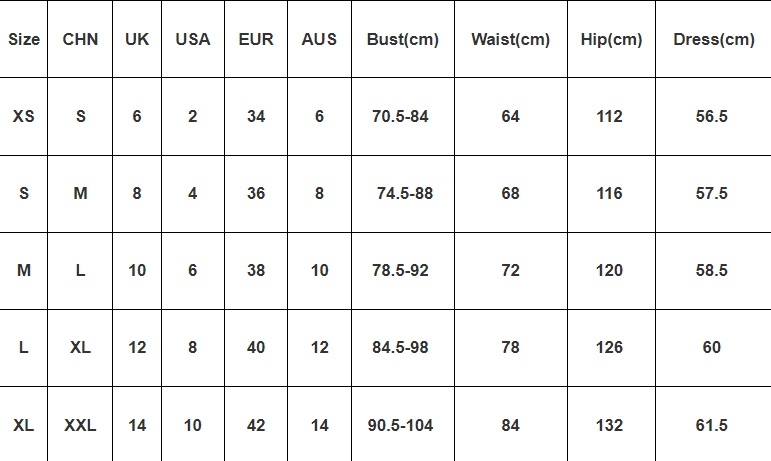Click the bust range 74.5-88
The width and height of the screenshot is (771, 461).
click(405, 193)
